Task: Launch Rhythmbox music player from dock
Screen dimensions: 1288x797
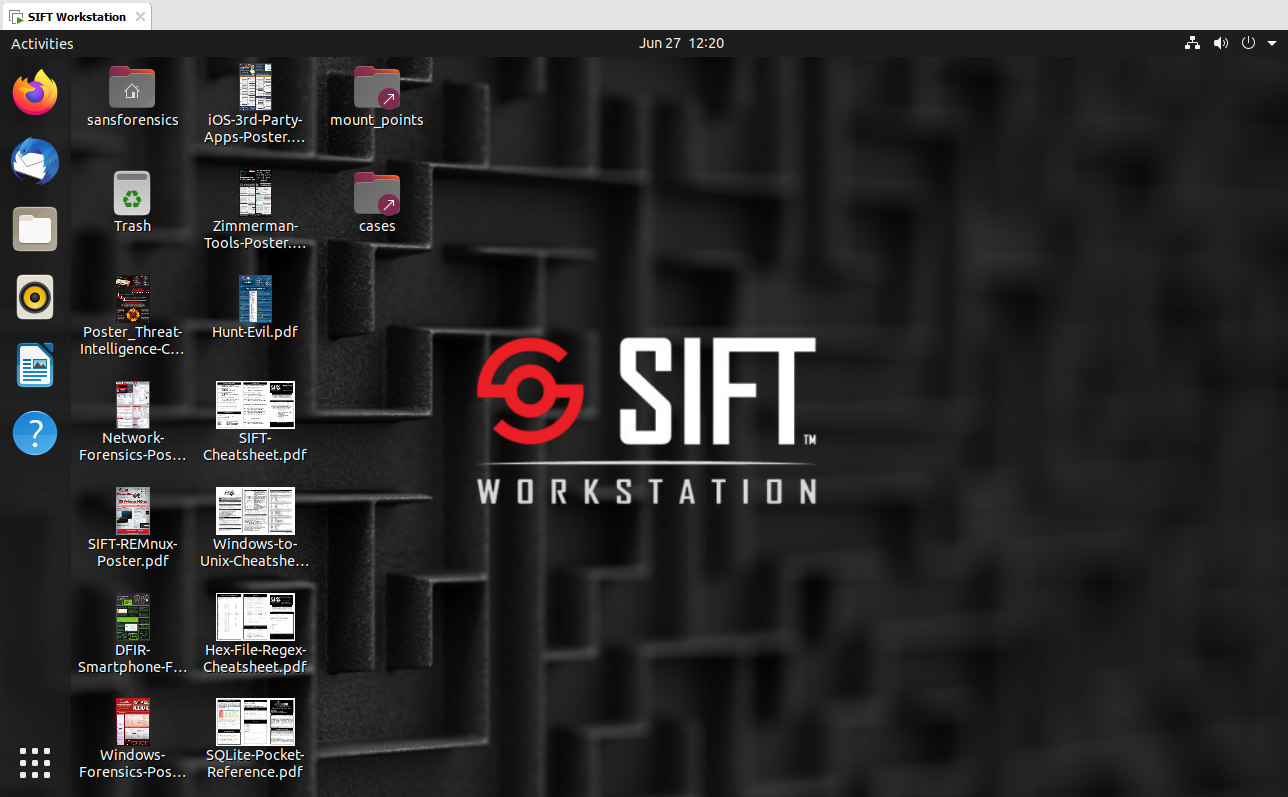Action: 35,297
